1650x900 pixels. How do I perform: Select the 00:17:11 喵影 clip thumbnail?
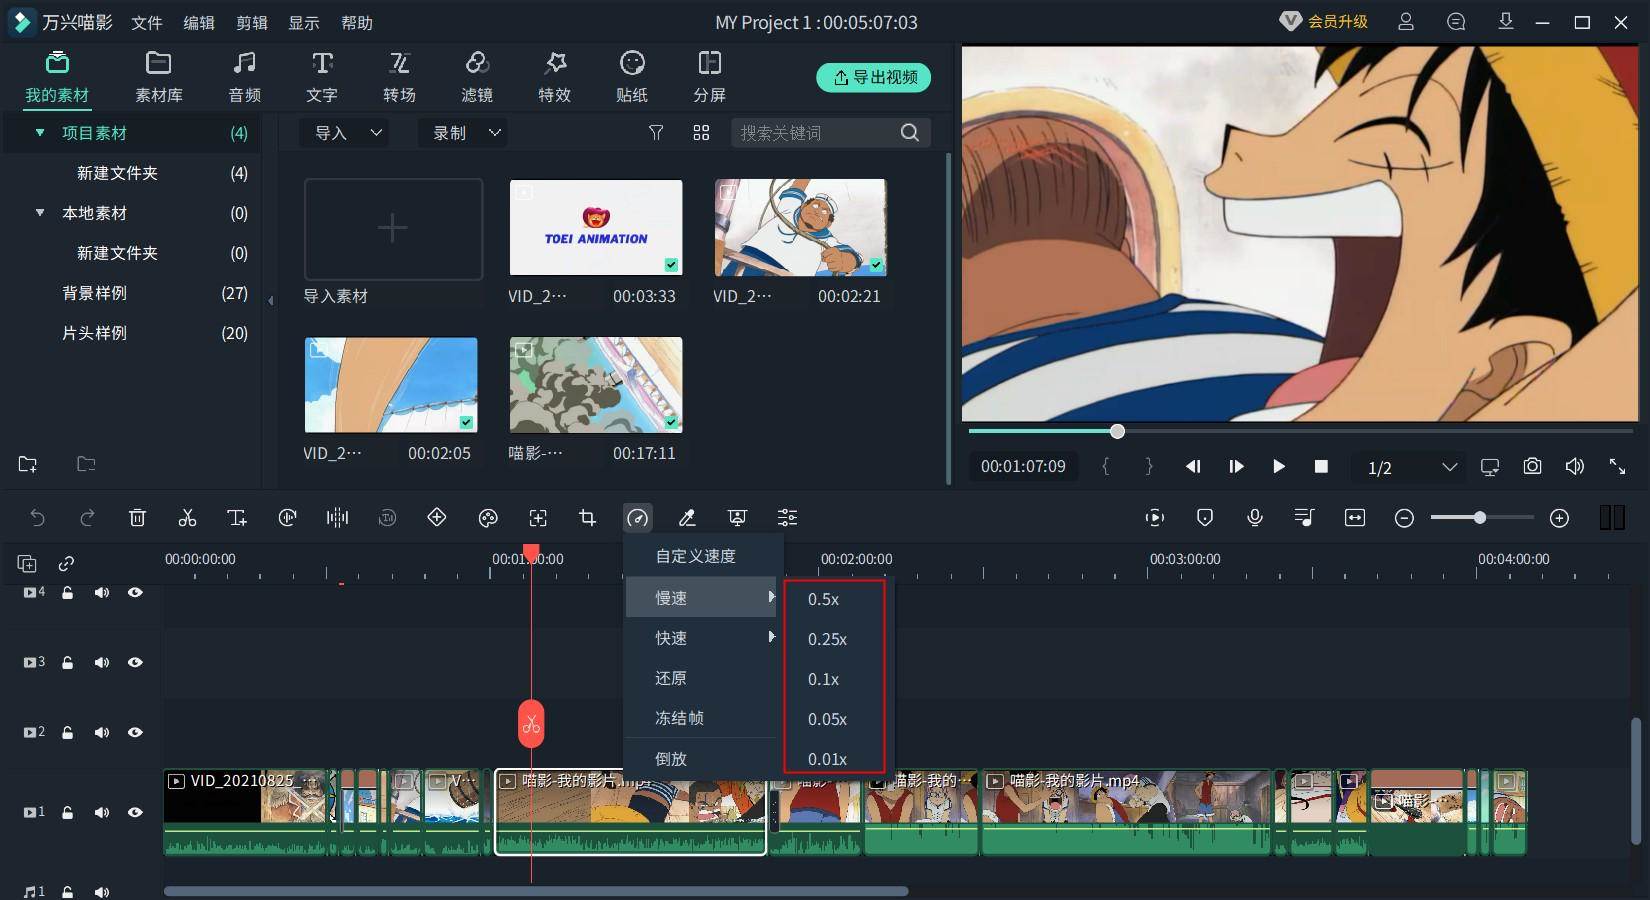coord(596,385)
